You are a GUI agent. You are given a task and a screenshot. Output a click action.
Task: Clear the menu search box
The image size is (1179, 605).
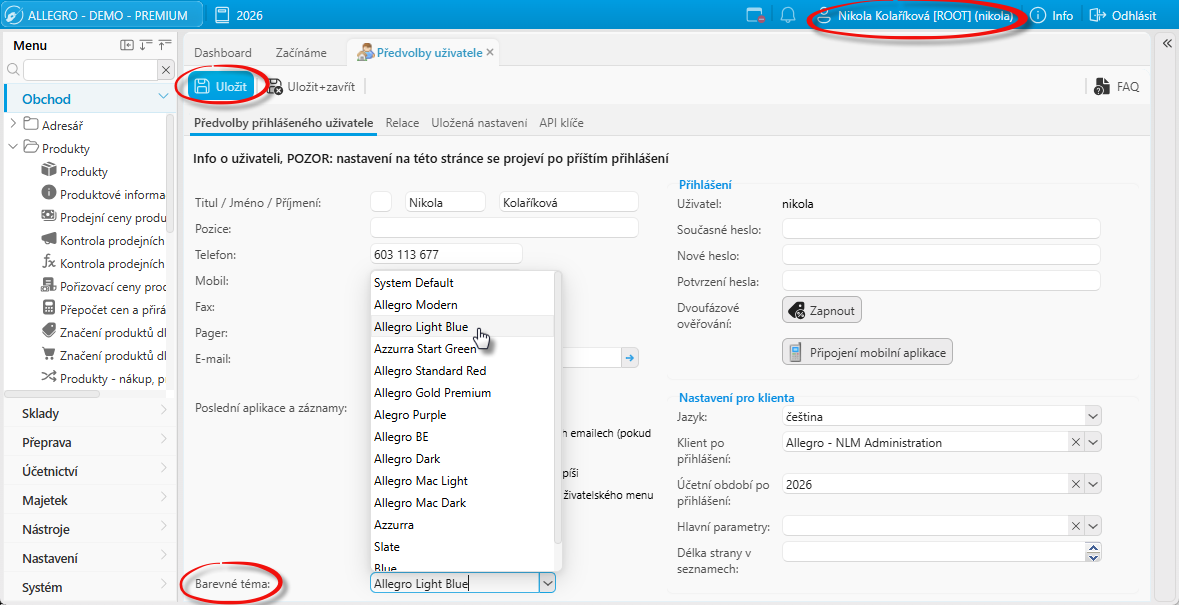(166, 70)
